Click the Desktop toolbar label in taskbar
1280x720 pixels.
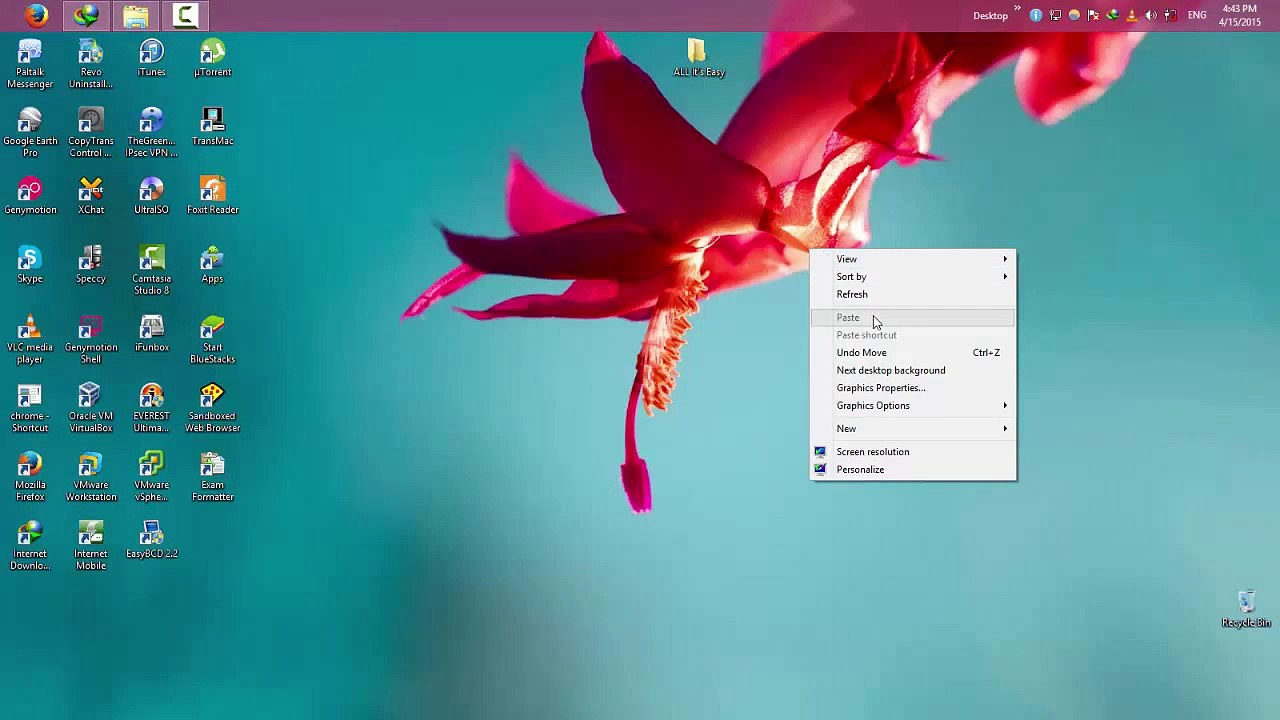(991, 16)
